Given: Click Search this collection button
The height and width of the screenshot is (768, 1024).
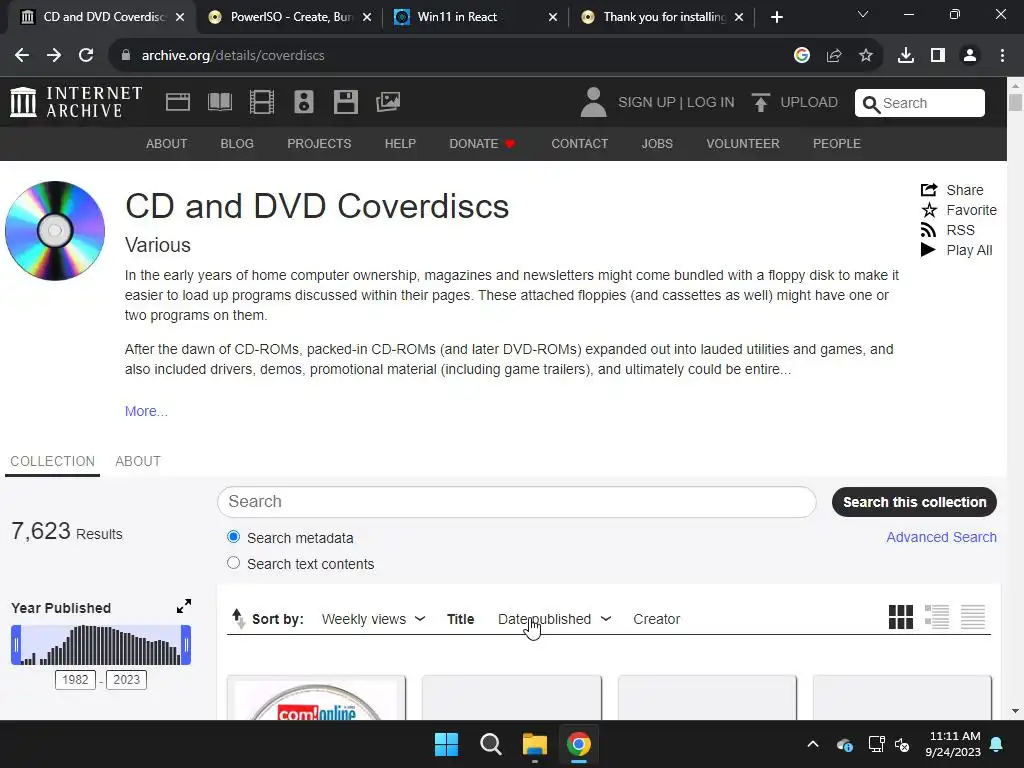Looking at the screenshot, I should click(914, 502).
